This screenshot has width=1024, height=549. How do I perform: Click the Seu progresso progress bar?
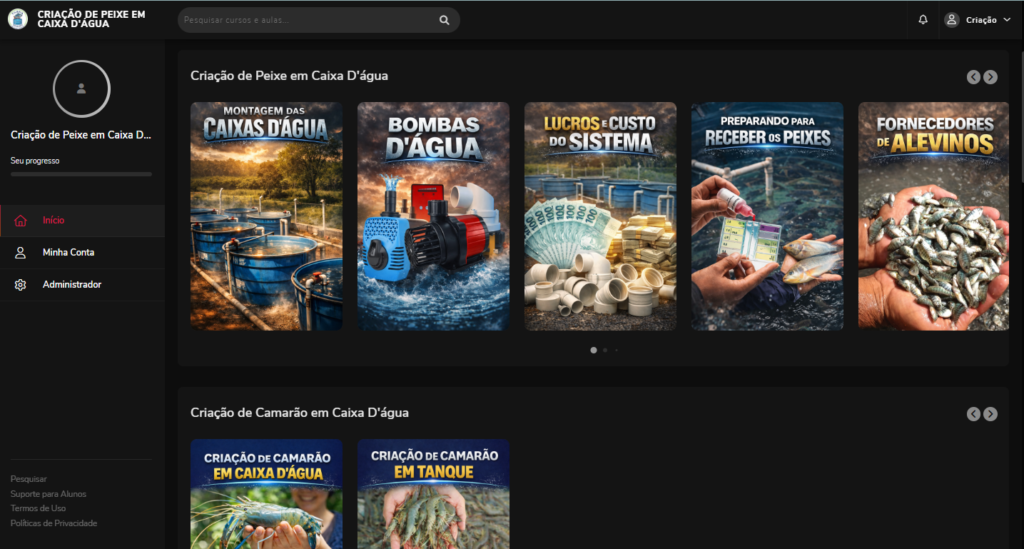pyautogui.click(x=81, y=174)
